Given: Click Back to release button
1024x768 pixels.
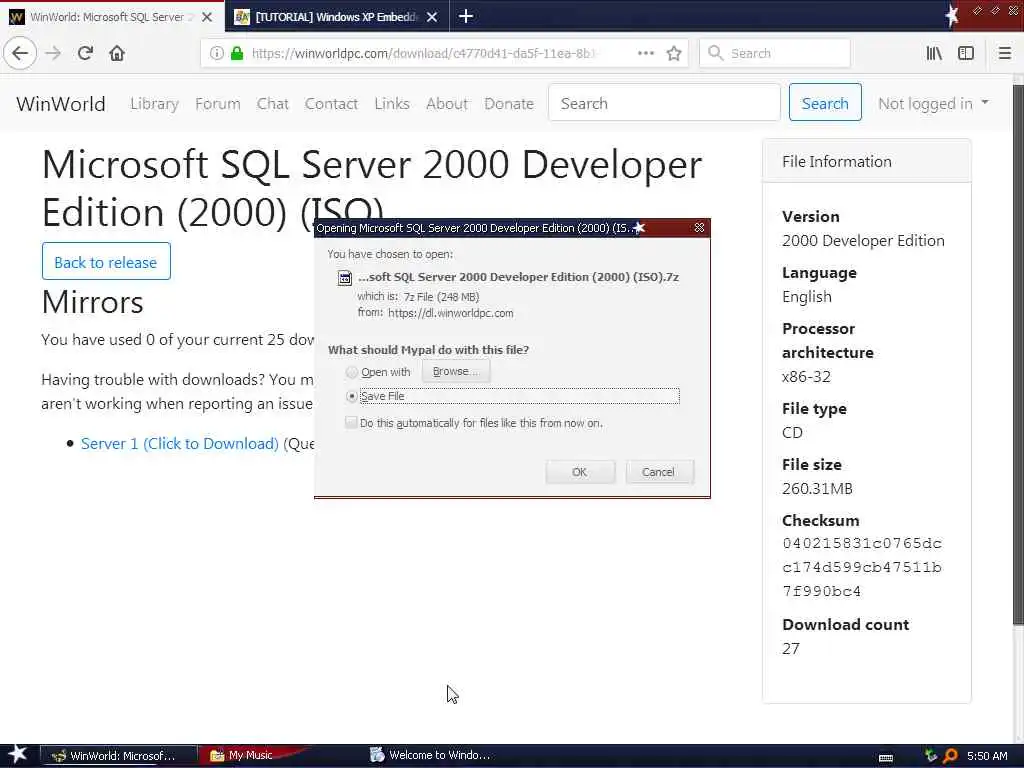Looking at the screenshot, I should pos(106,261).
